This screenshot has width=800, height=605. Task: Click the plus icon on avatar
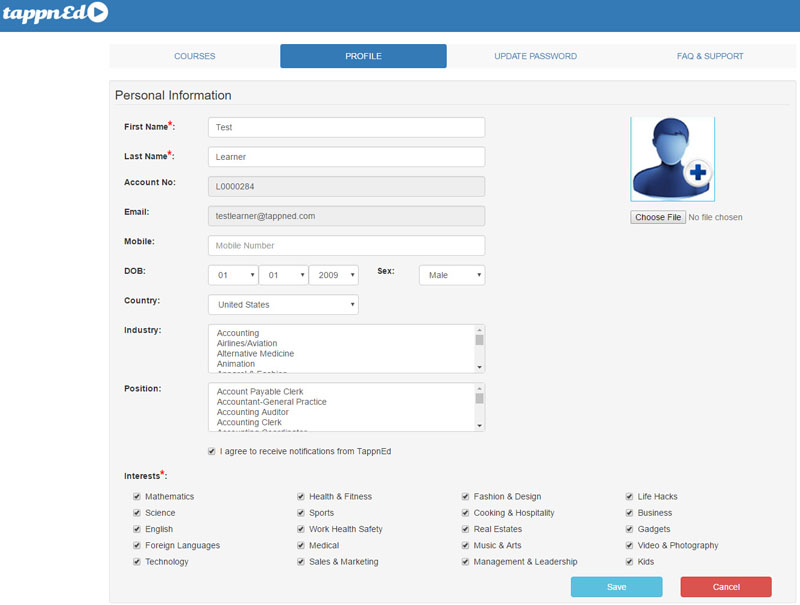(697, 174)
